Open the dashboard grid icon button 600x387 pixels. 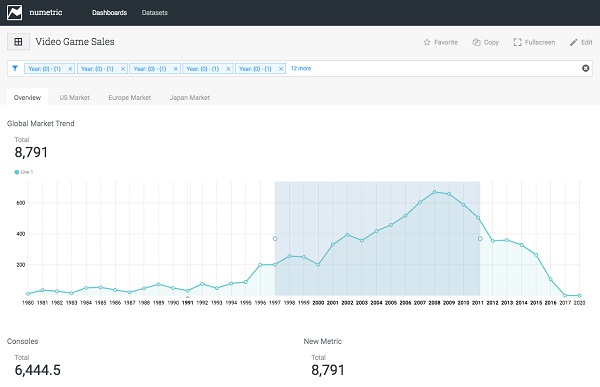[x=18, y=42]
